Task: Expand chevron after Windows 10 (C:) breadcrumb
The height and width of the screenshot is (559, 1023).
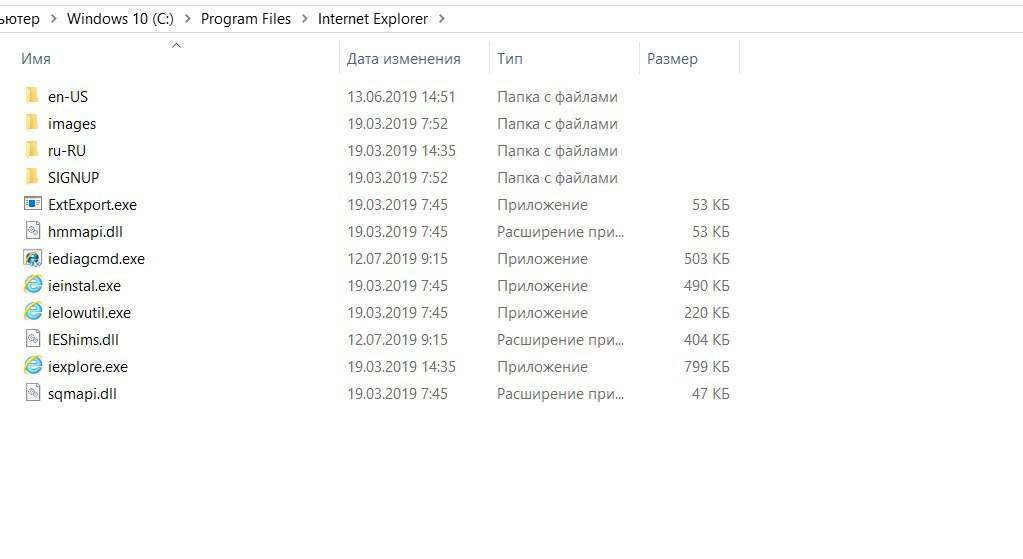Action: tap(188, 19)
